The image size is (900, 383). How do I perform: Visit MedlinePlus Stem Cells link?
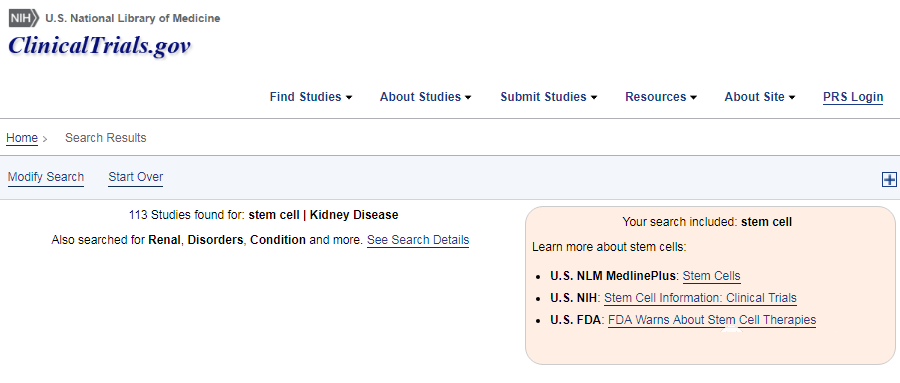point(711,276)
